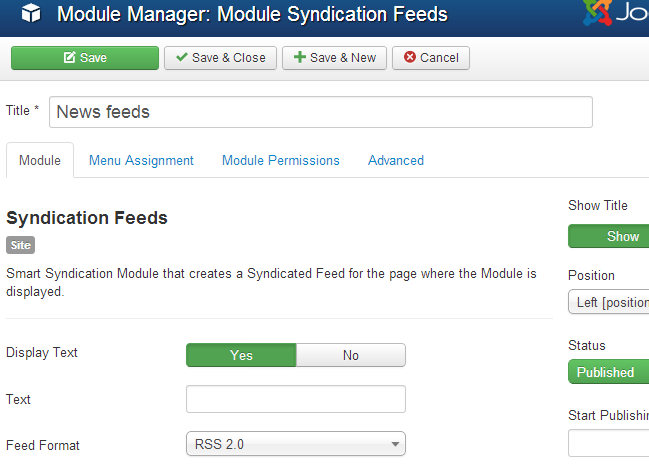Open the Feed Format RSS 2.0 dropdown
Image resolution: width=649 pixels, height=473 pixels.
point(296,444)
